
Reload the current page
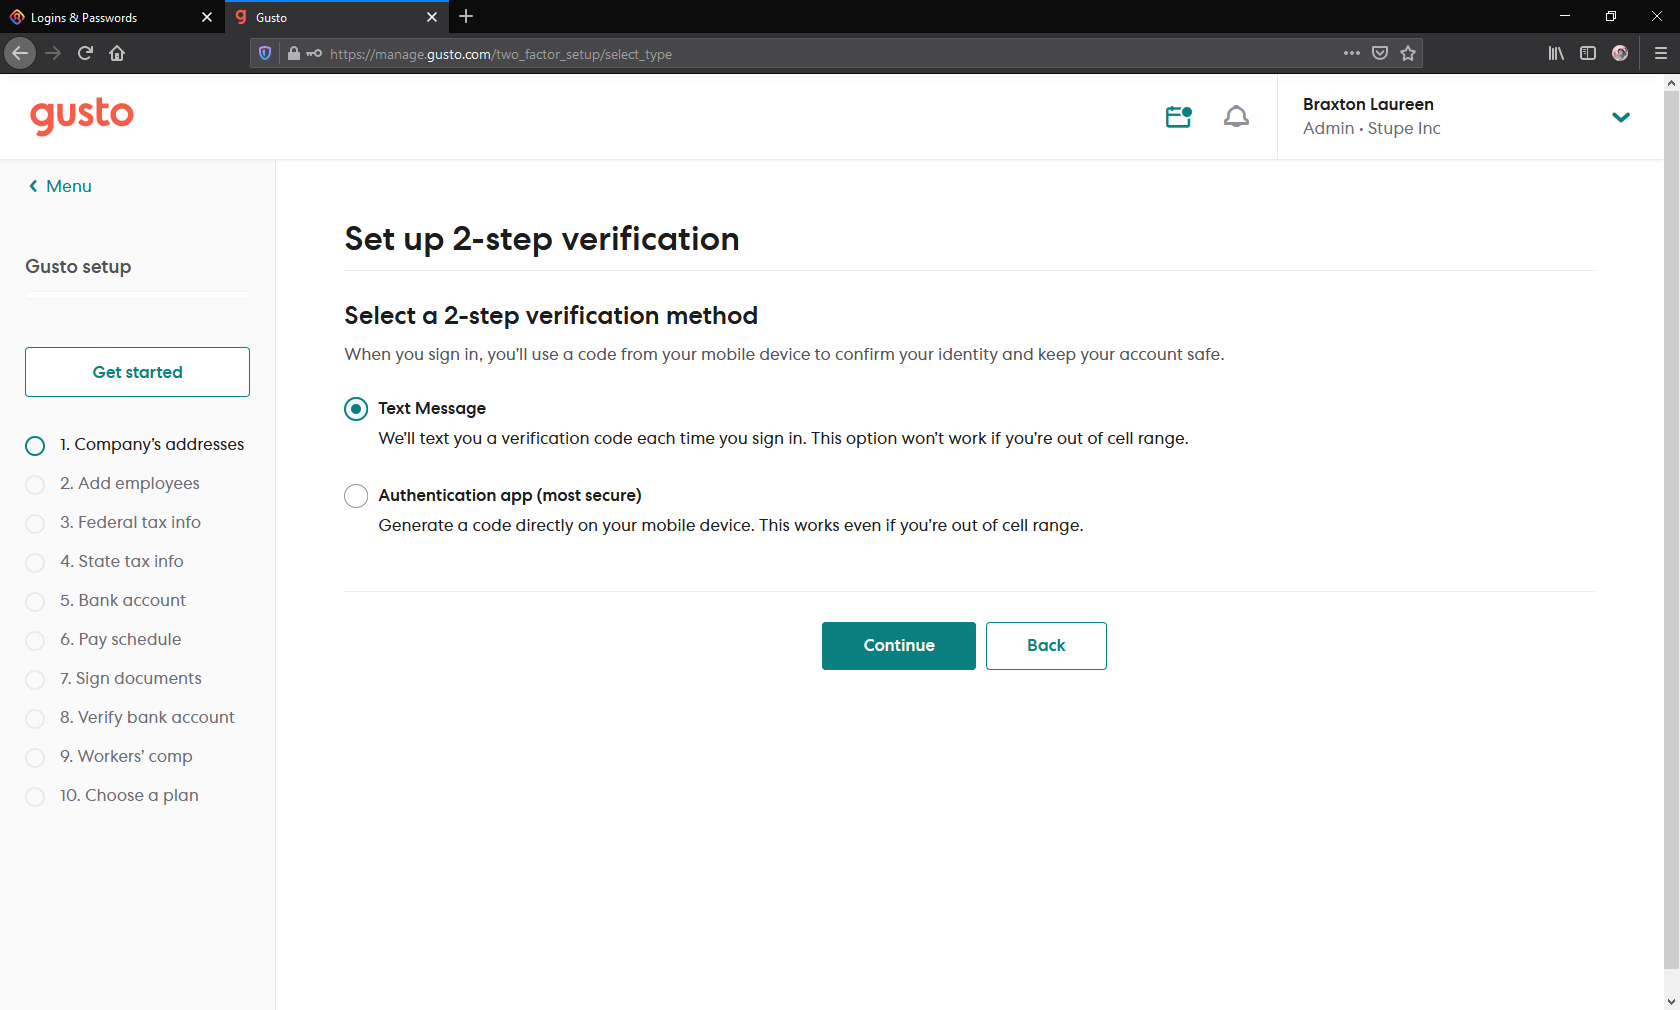[x=85, y=53]
